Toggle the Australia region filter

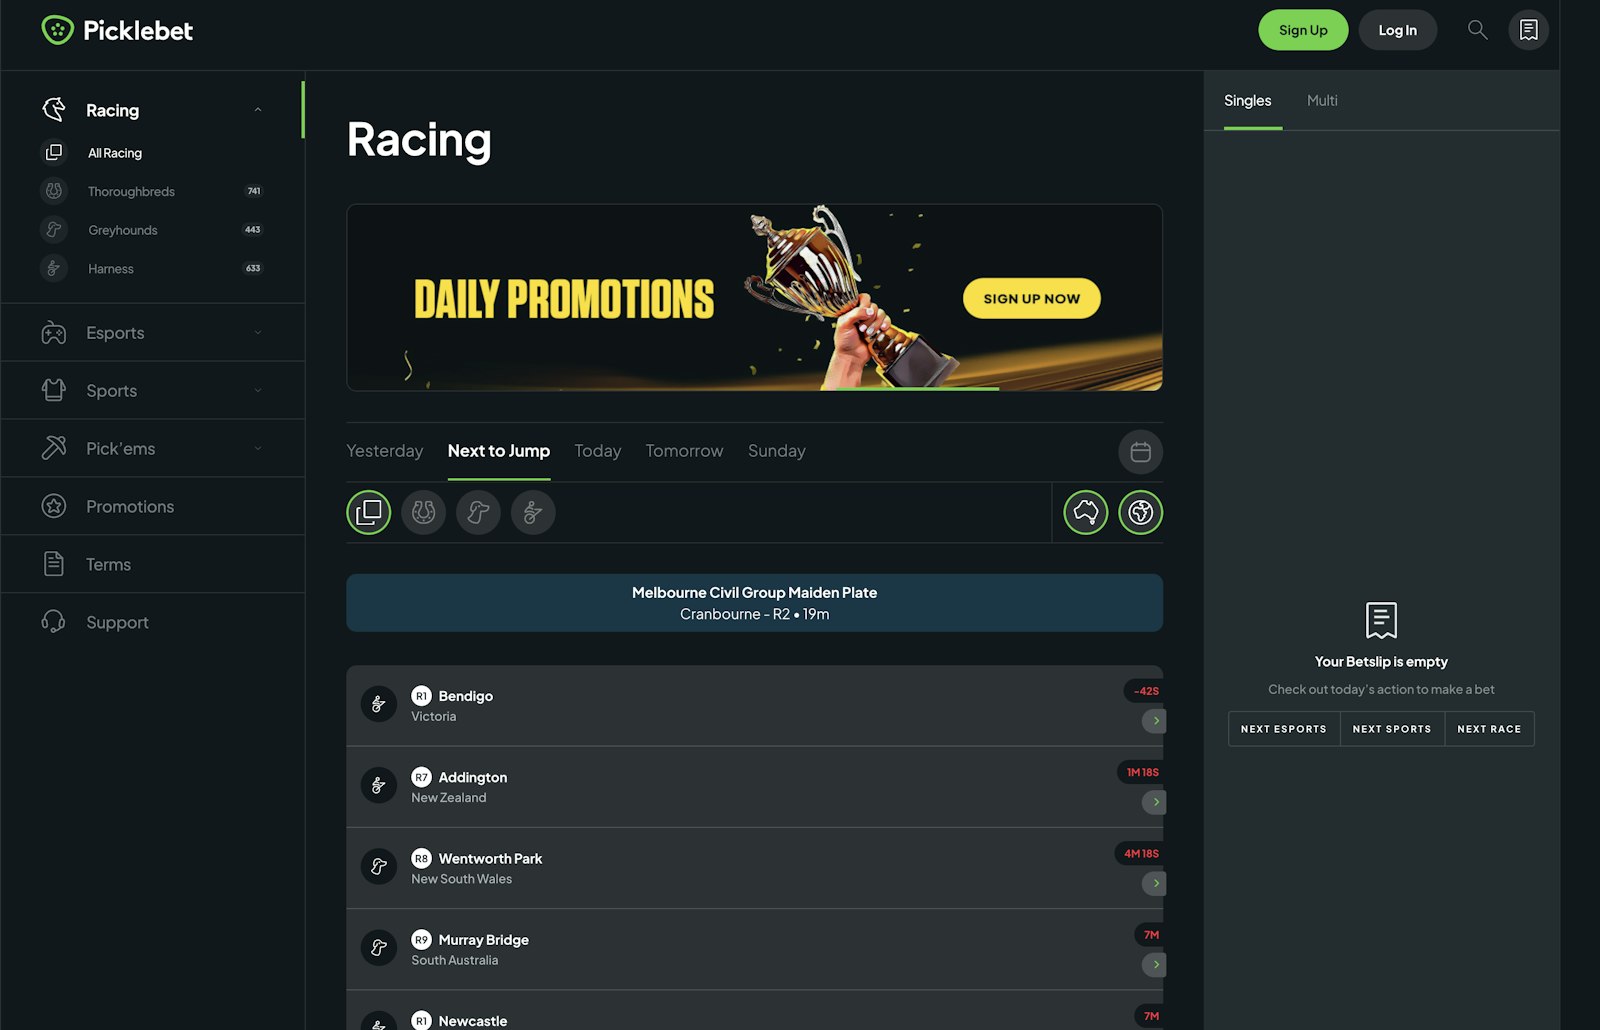click(x=1085, y=512)
